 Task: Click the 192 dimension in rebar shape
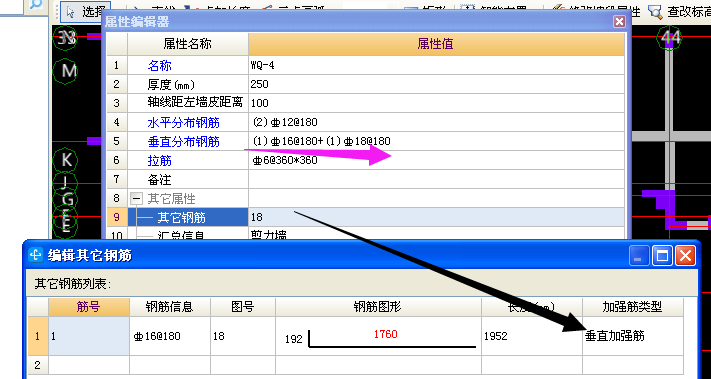point(293,339)
